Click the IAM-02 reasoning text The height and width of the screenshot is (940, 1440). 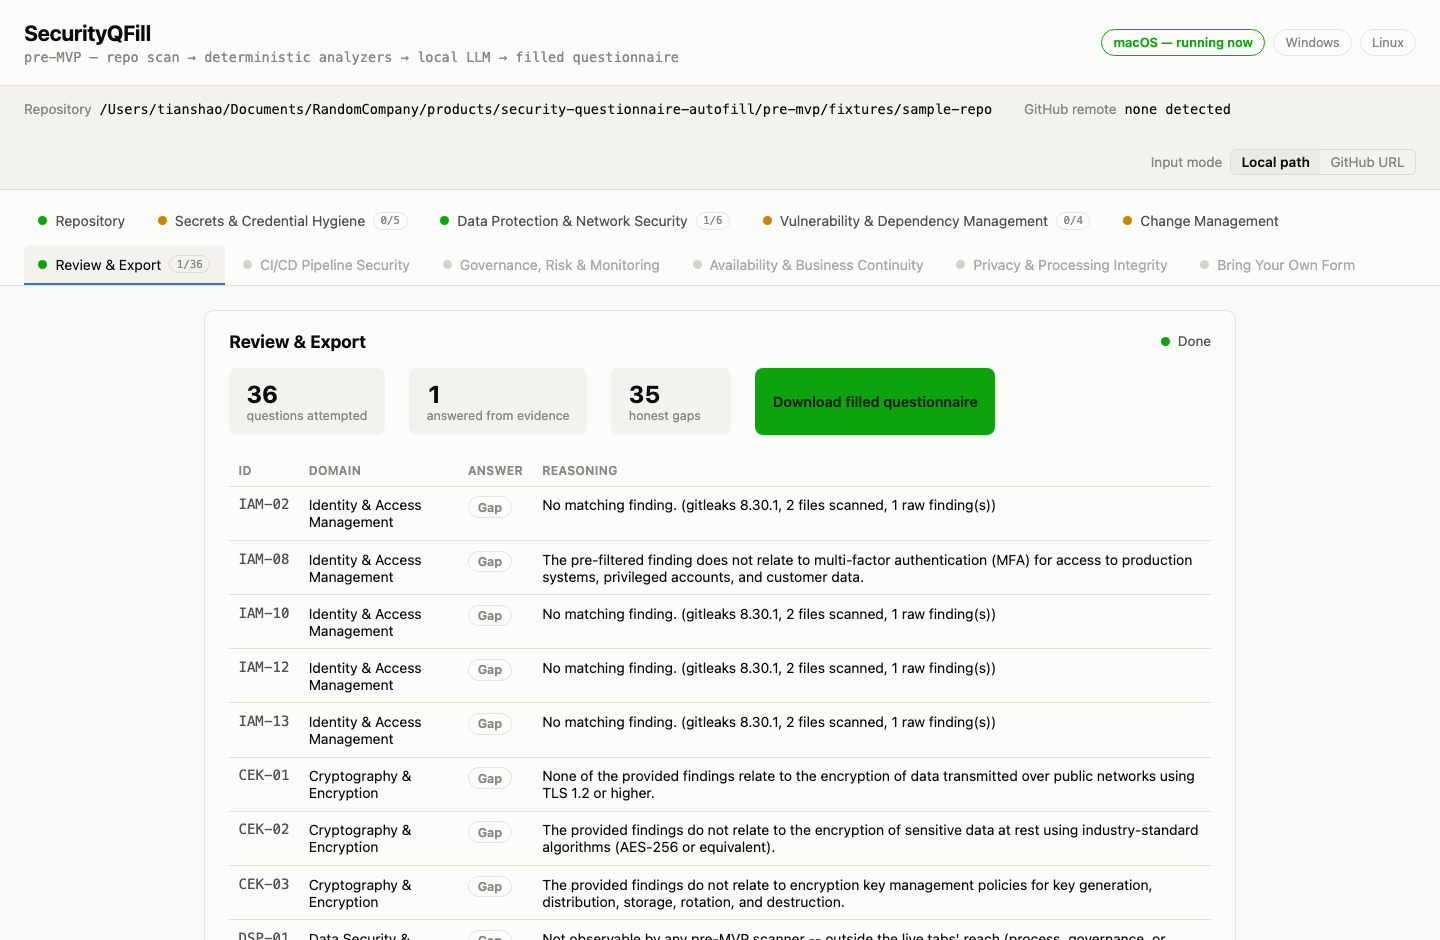click(x=769, y=505)
